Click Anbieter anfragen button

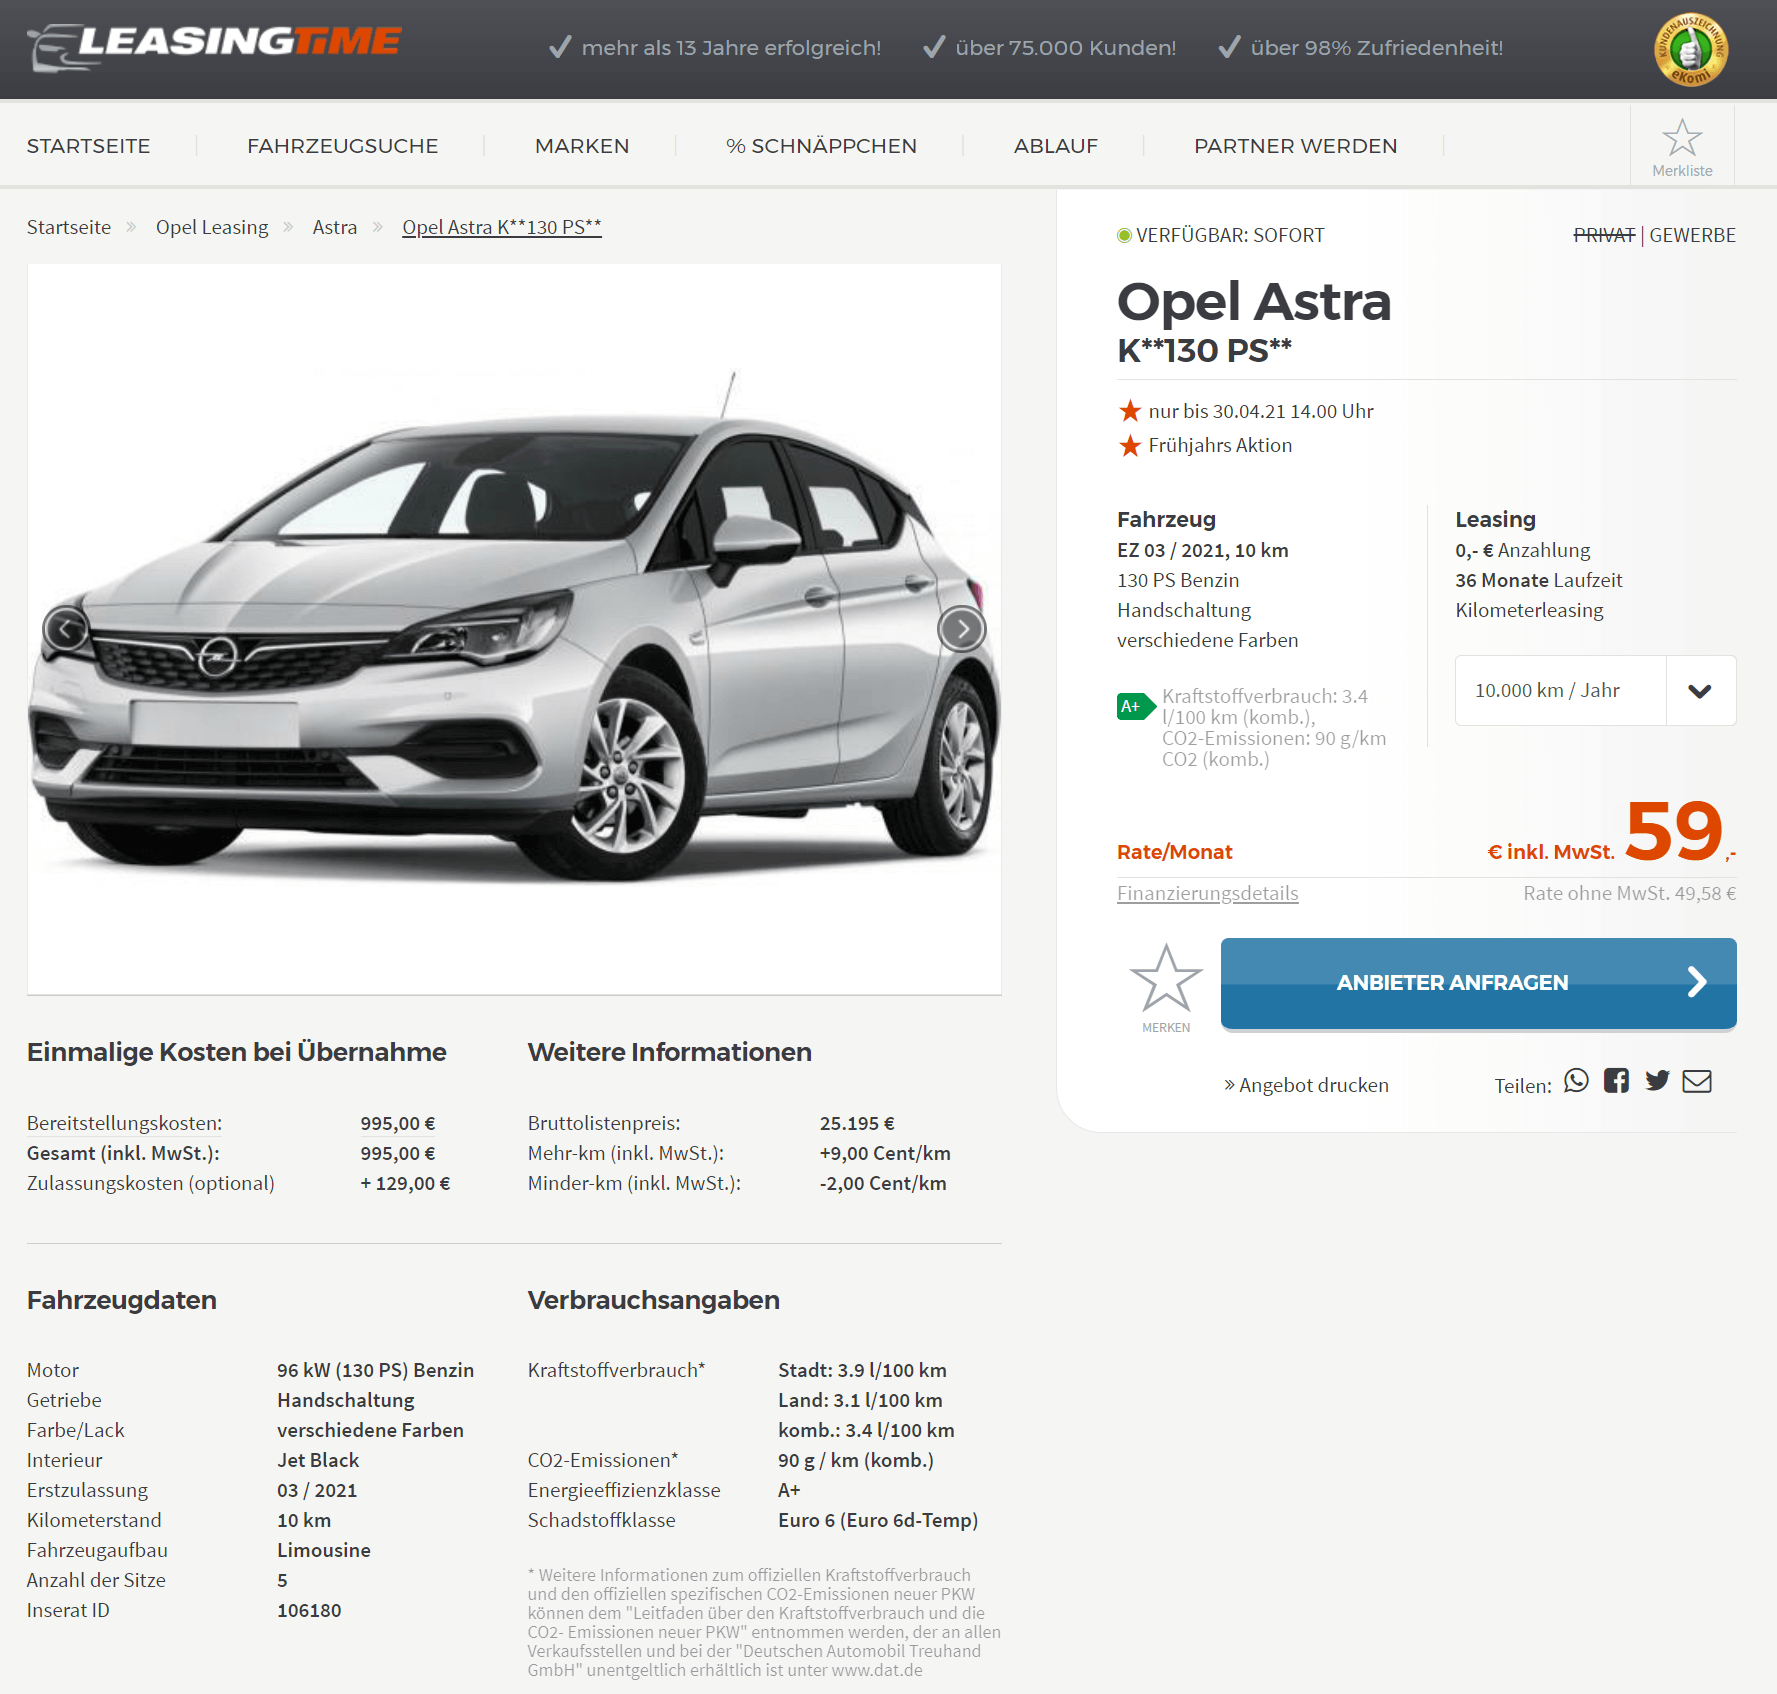click(1478, 983)
